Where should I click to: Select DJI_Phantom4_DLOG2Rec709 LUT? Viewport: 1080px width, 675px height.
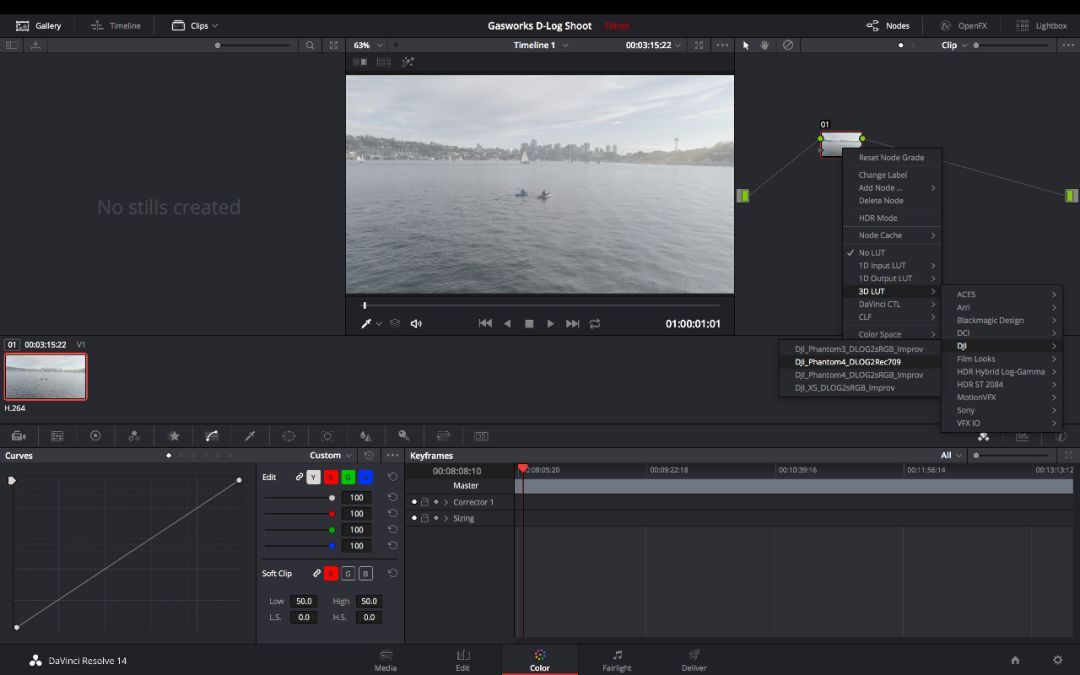[847, 362]
